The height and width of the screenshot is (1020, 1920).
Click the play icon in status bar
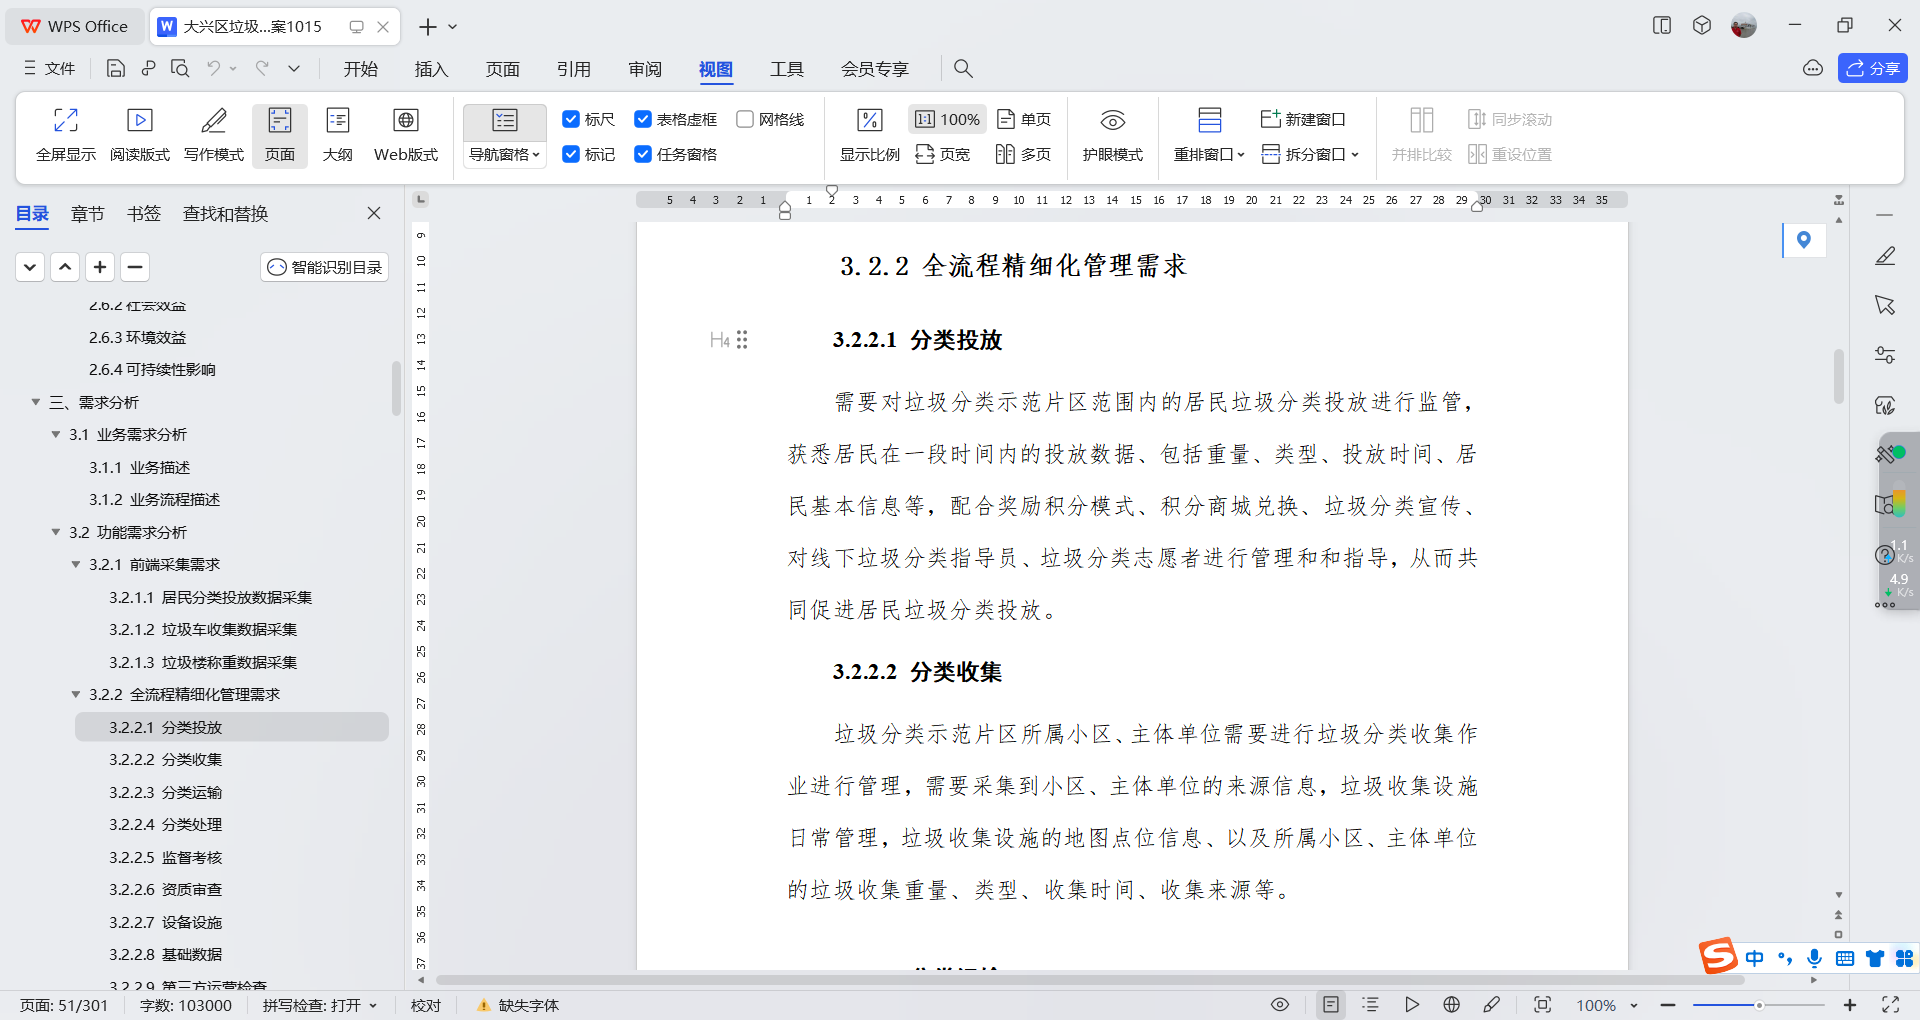[1411, 1005]
